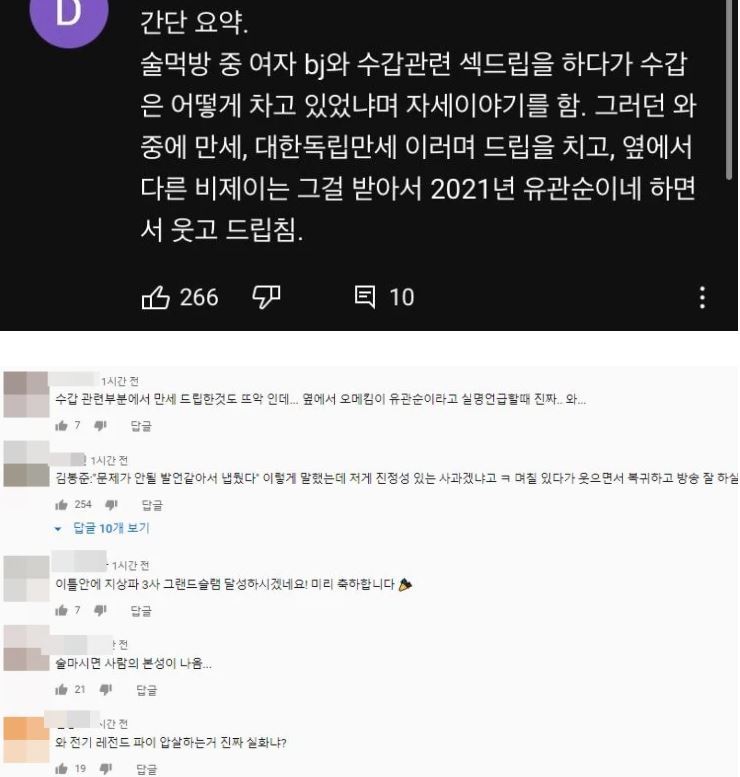The image size is (740, 777).
Task: Reply to the 유관순 실명언급 comment
Action: [x=141, y=426]
